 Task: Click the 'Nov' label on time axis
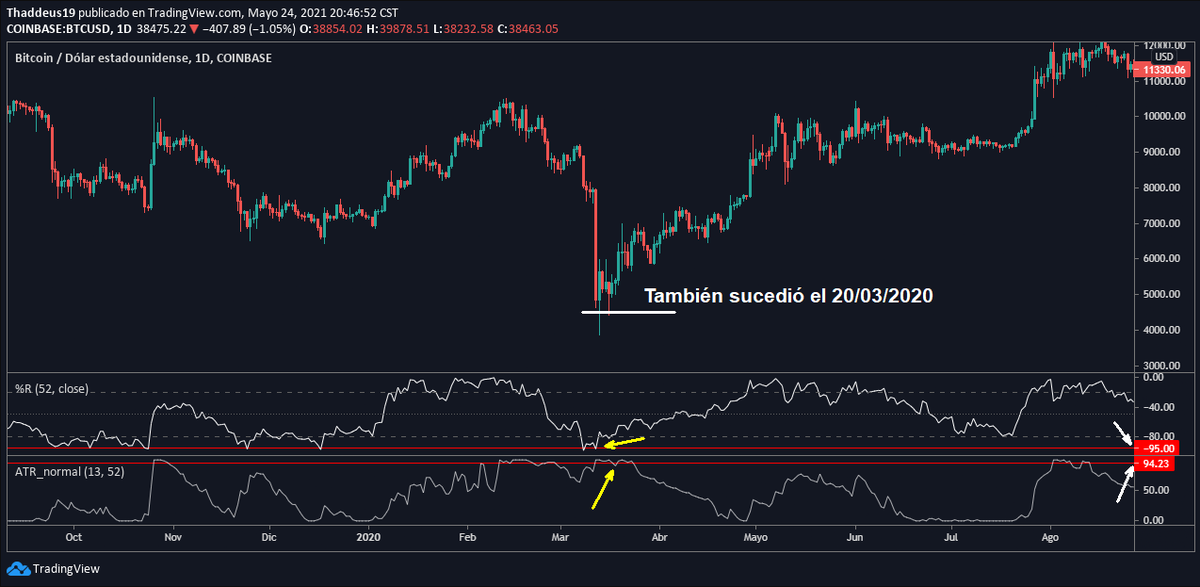click(x=174, y=536)
